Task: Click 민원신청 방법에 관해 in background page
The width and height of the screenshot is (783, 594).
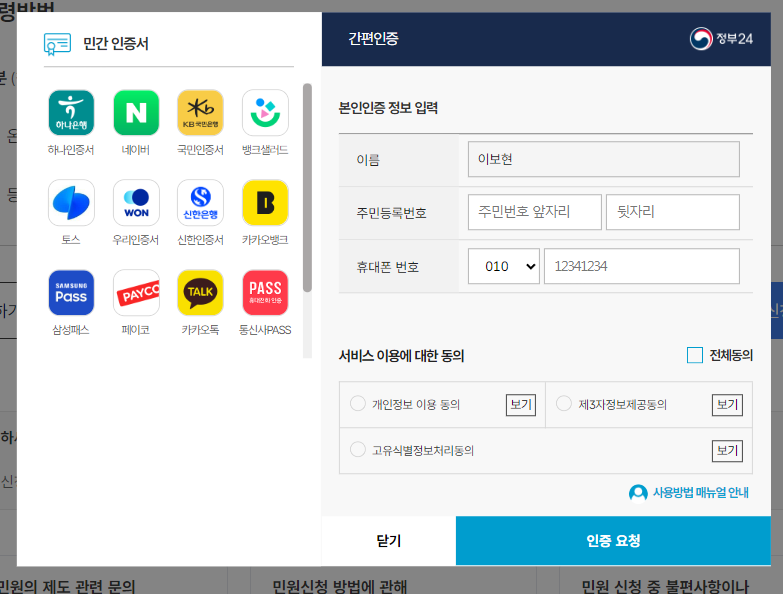Action: tap(340, 587)
